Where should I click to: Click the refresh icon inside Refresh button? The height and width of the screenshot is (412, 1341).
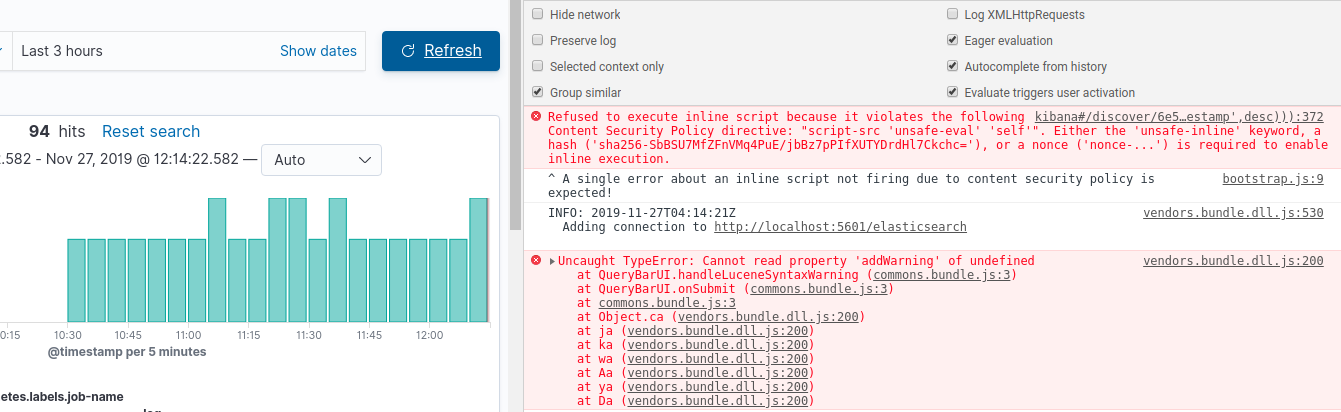(x=407, y=51)
